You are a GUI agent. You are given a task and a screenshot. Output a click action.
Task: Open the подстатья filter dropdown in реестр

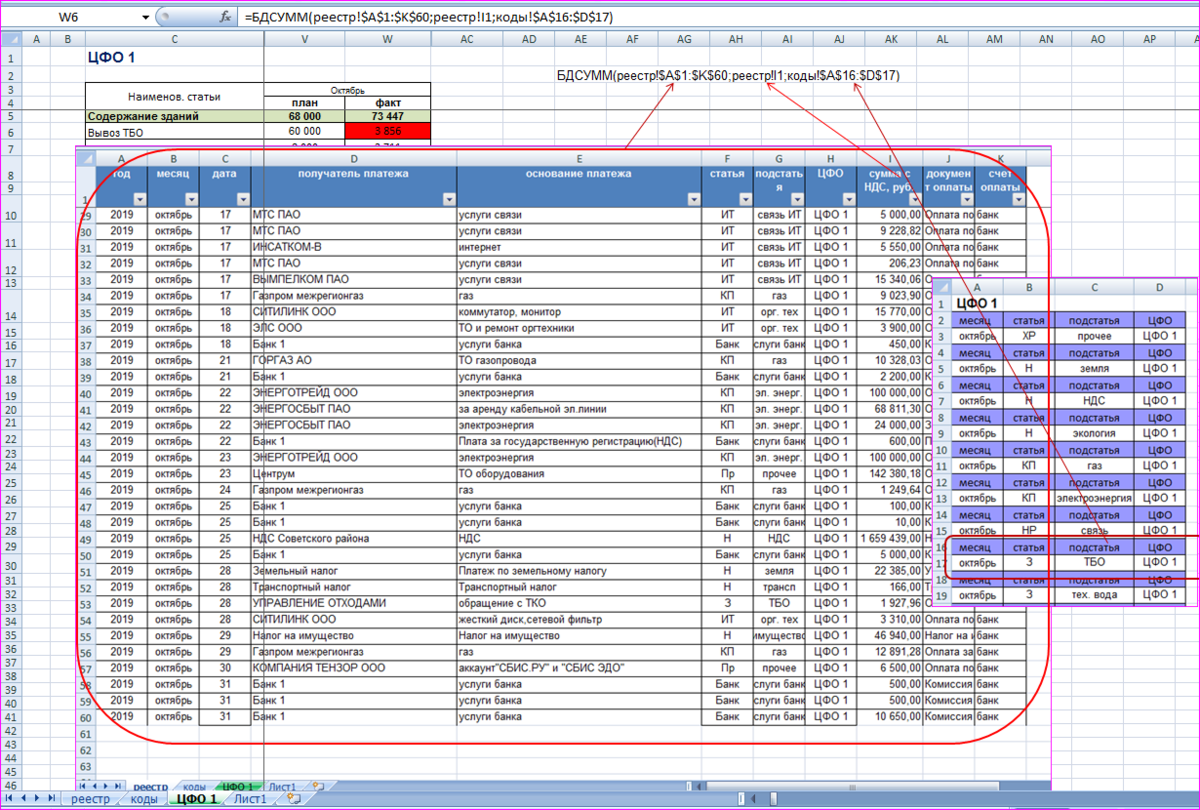(x=797, y=199)
